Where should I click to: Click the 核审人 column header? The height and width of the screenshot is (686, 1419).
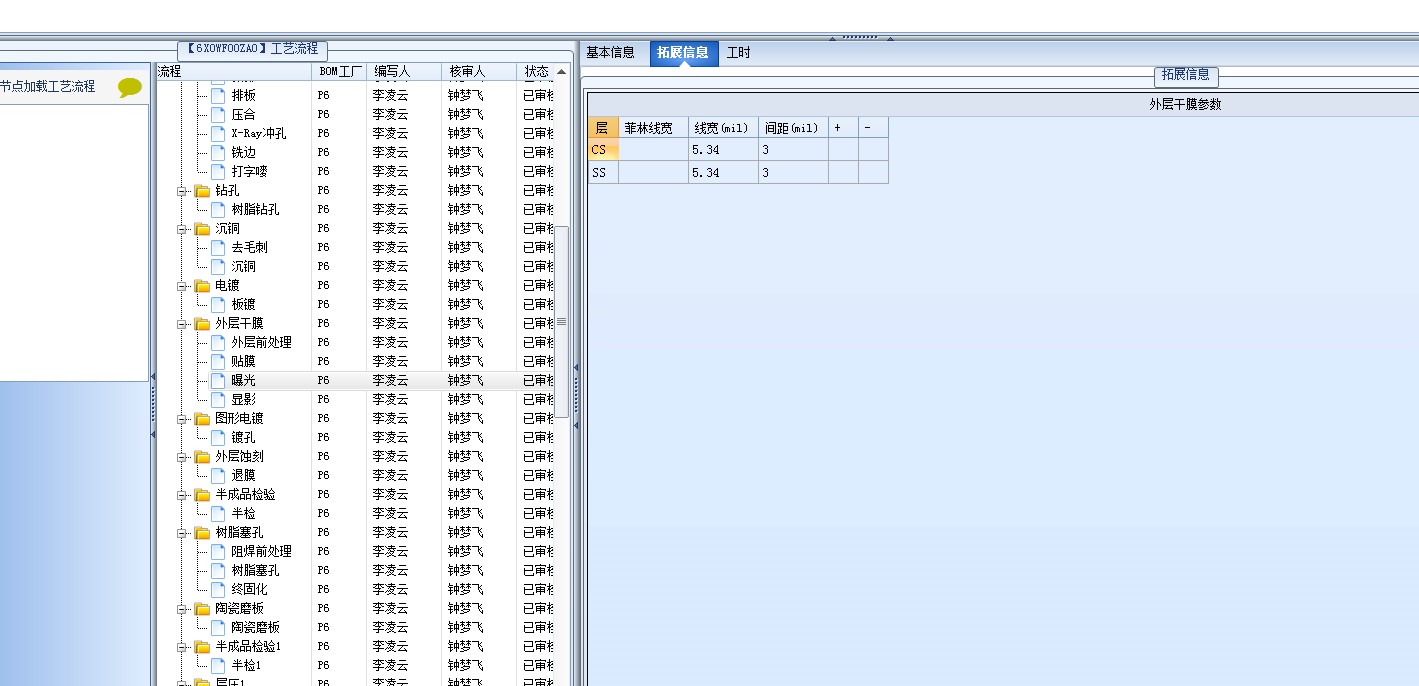pyautogui.click(x=479, y=72)
